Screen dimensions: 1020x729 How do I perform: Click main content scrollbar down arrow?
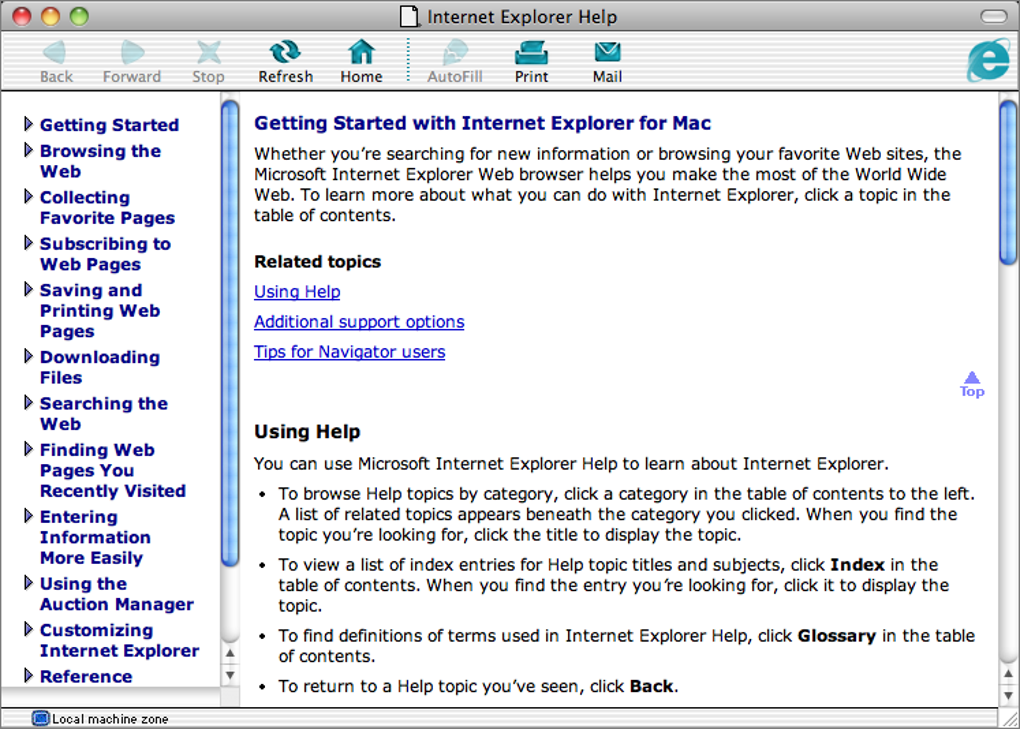pos(1008,696)
